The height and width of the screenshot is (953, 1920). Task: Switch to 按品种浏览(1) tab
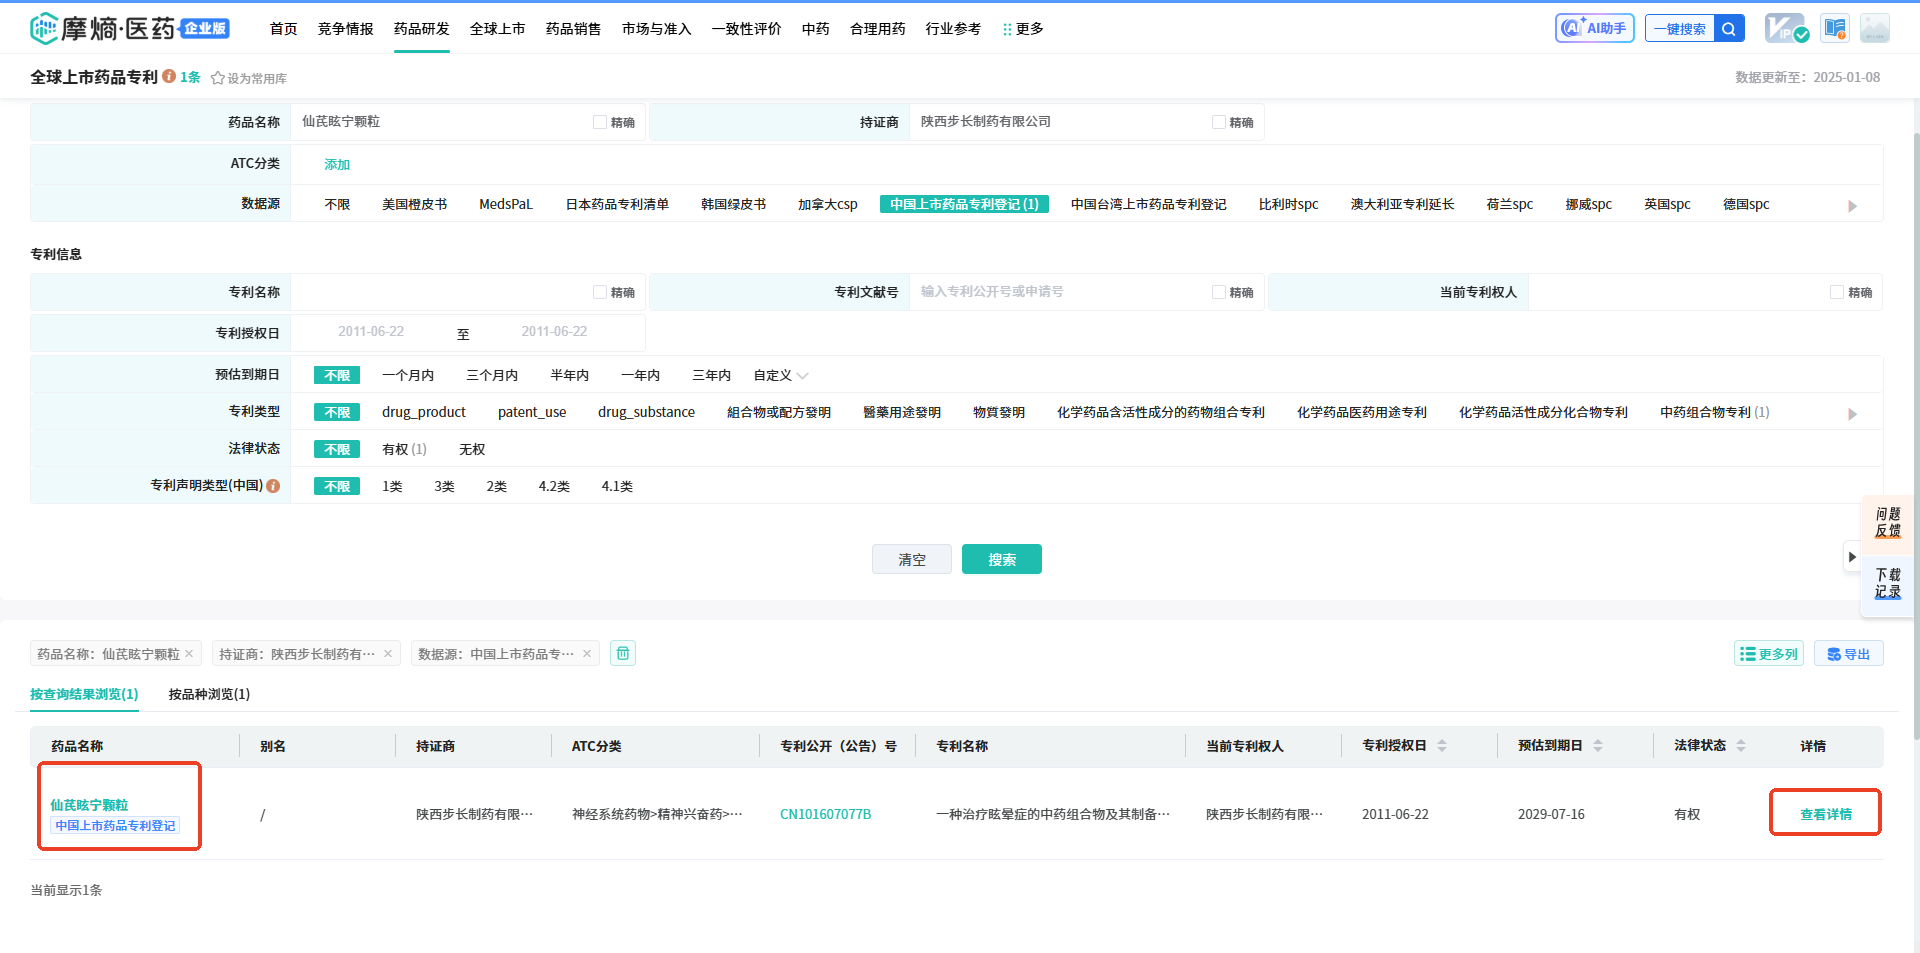click(209, 694)
